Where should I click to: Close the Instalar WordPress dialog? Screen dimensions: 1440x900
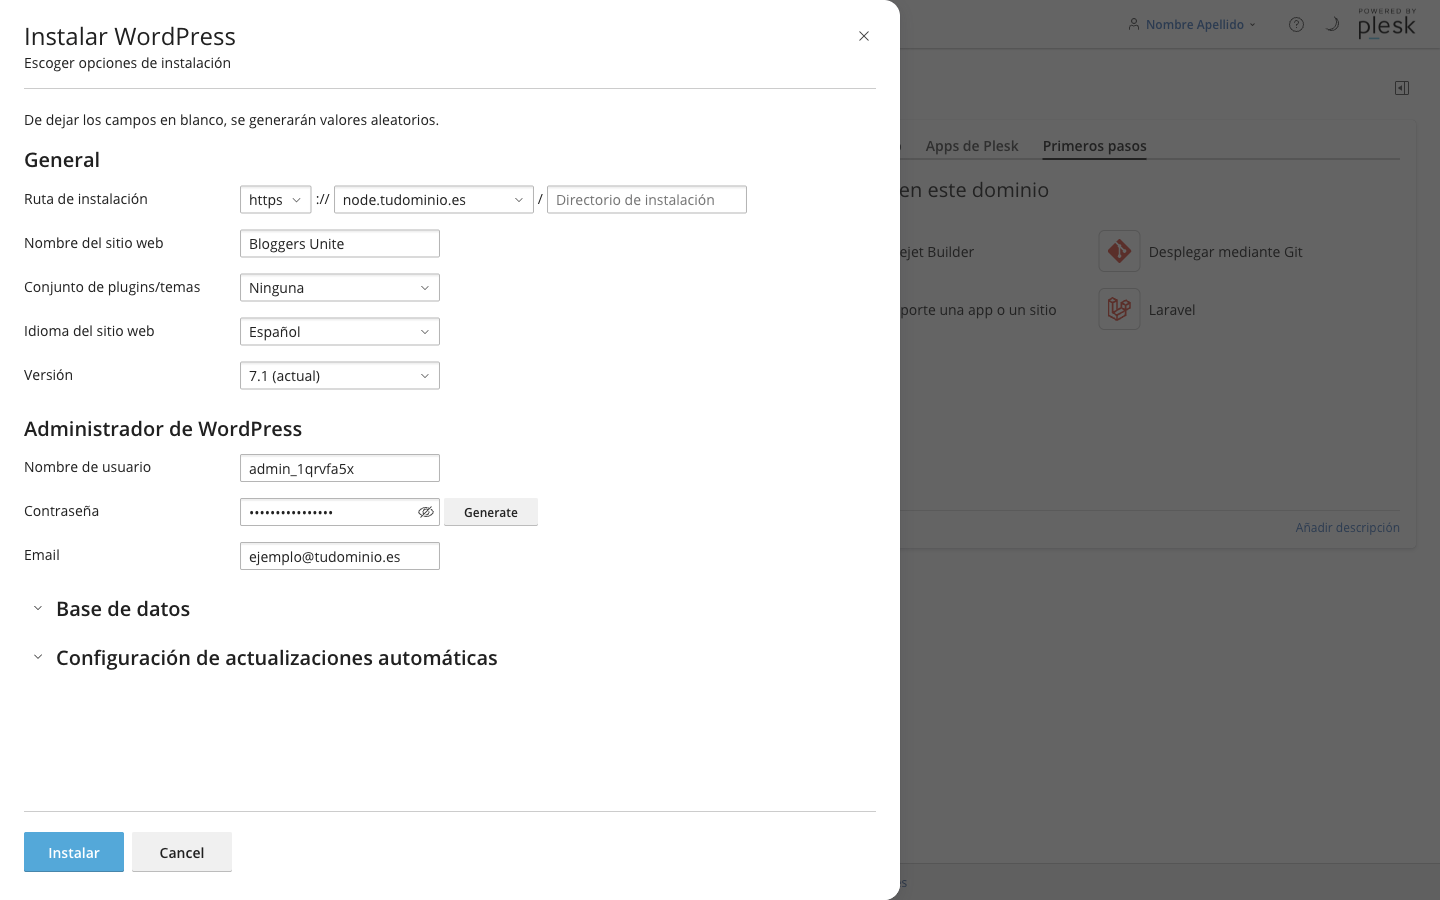864,36
